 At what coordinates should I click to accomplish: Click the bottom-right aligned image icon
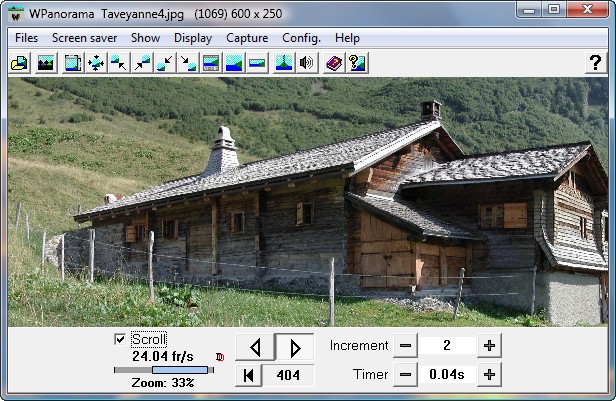[x=188, y=63]
